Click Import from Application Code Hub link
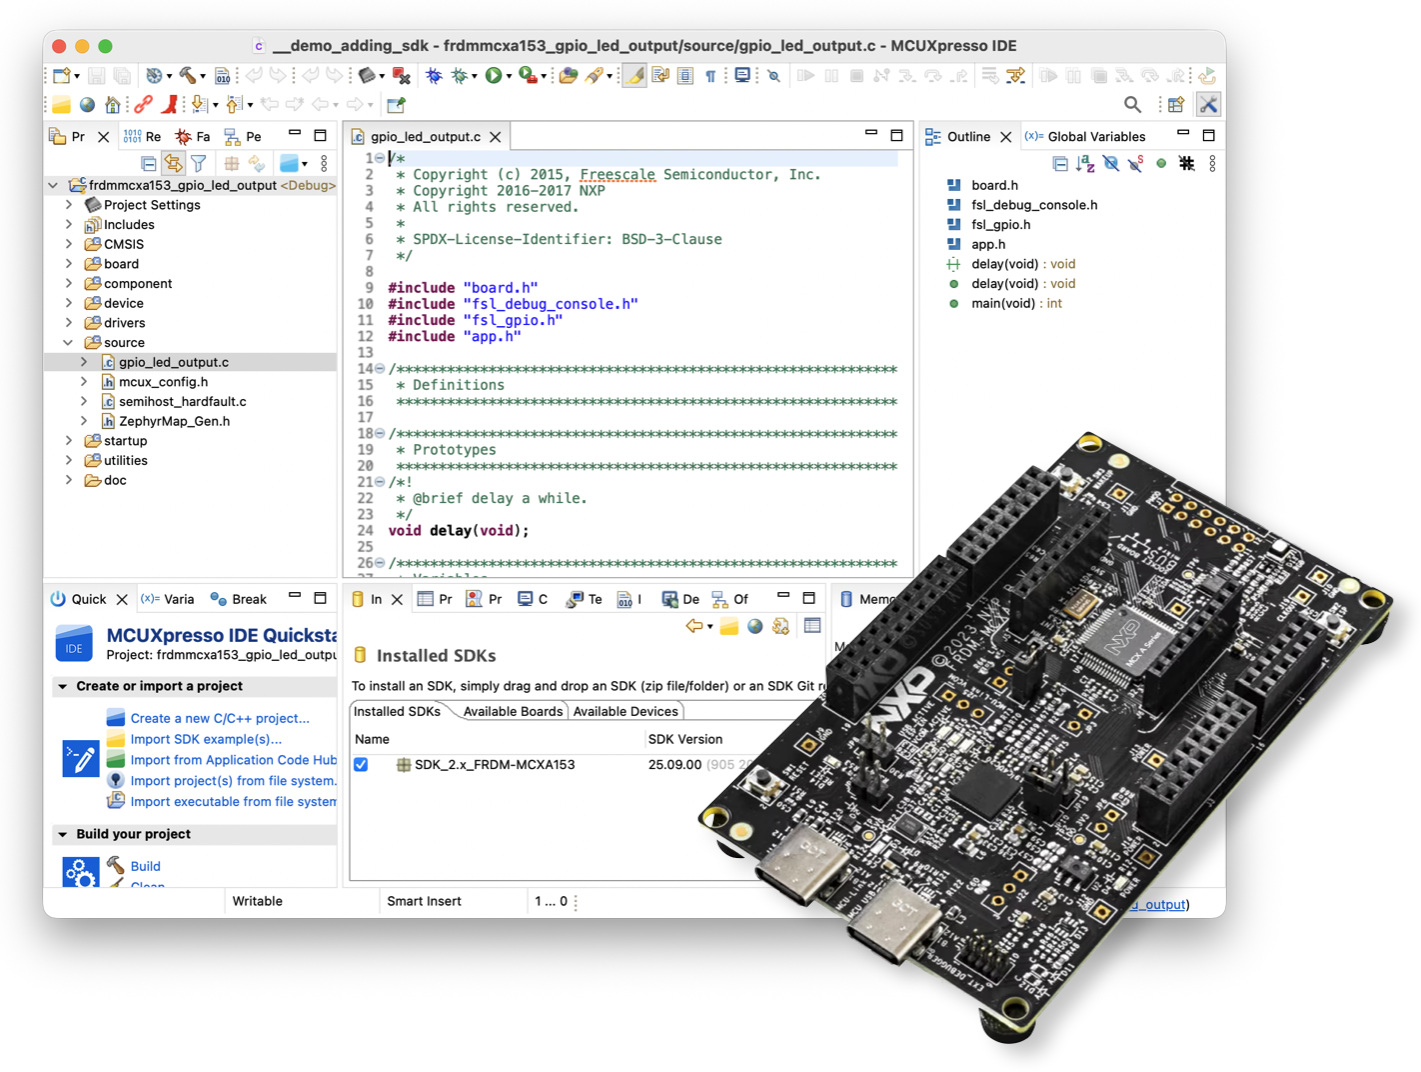This screenshot has height=1072, width=1421. (x=233, y=760)
